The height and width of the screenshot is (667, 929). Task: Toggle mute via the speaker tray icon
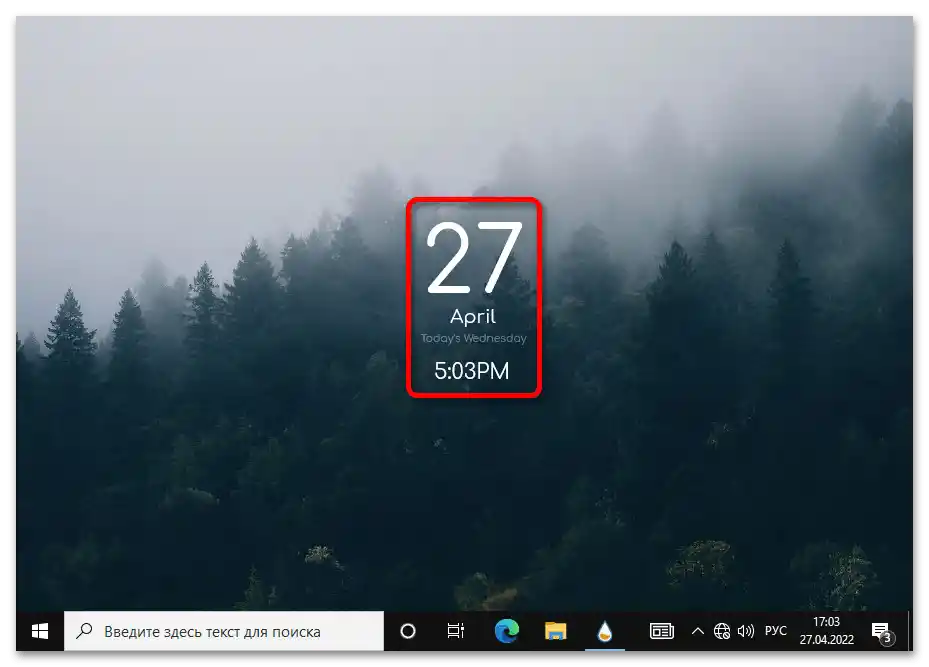point(747,631)
